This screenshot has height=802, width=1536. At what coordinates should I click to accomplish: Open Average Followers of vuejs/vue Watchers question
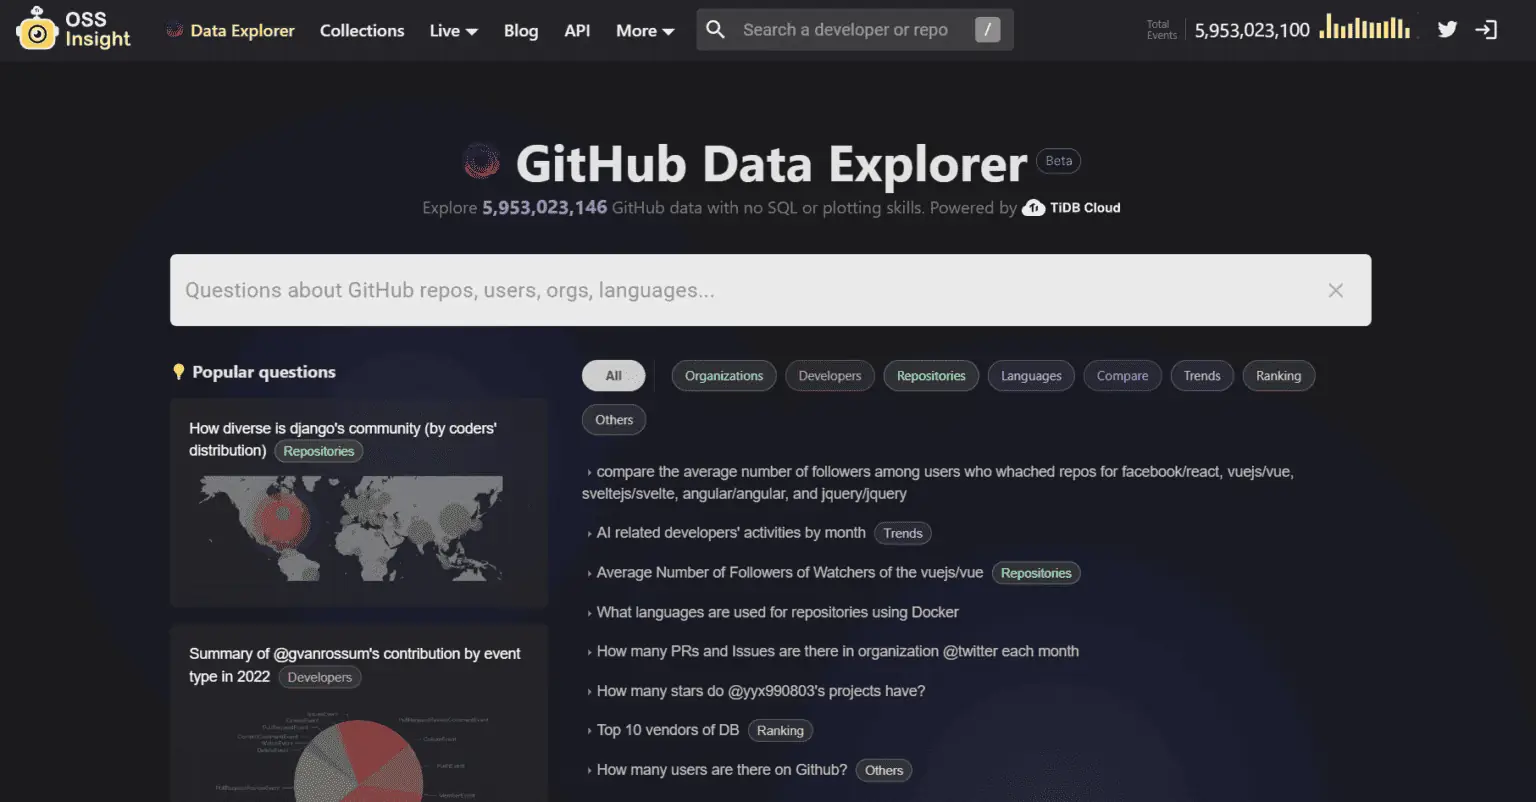[790, 573]
